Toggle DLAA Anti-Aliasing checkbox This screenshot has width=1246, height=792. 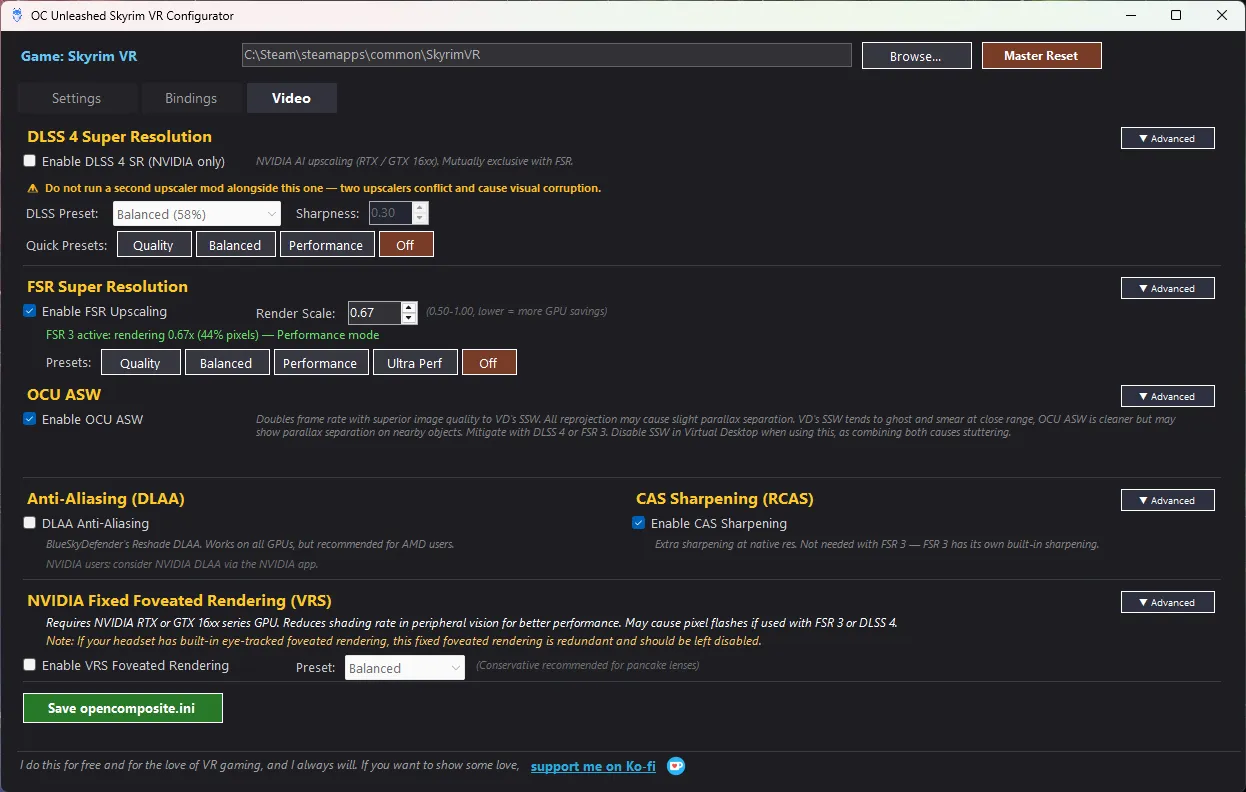(30, 523)
